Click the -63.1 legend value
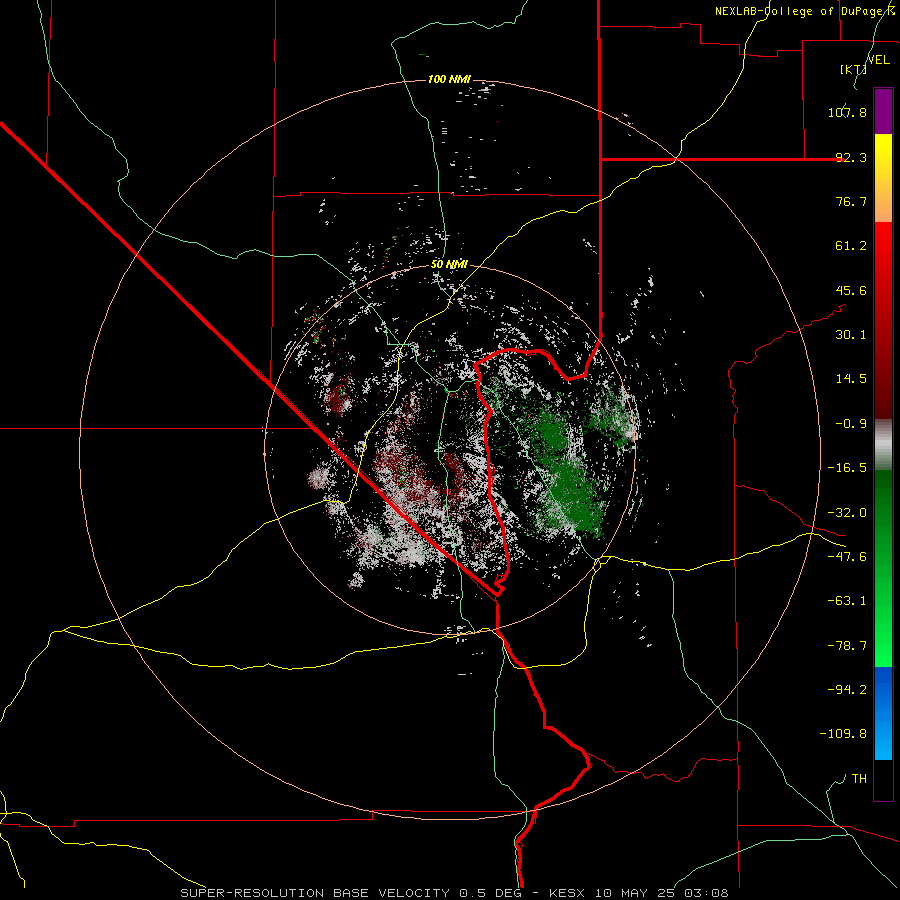Image resolution: width=900 pixels, height=900 pixels. click(x=847, y=601)
